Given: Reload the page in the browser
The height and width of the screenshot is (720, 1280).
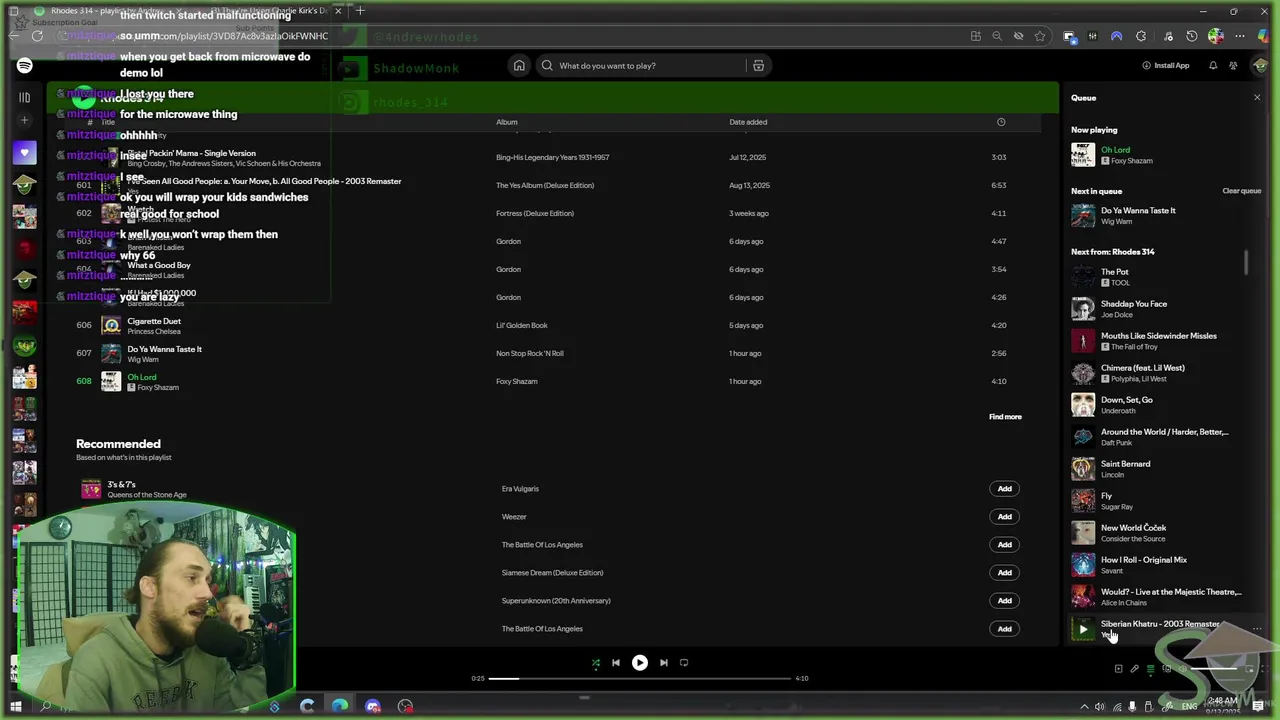Looking at the screenshot, I should click(x=38, y=36).
